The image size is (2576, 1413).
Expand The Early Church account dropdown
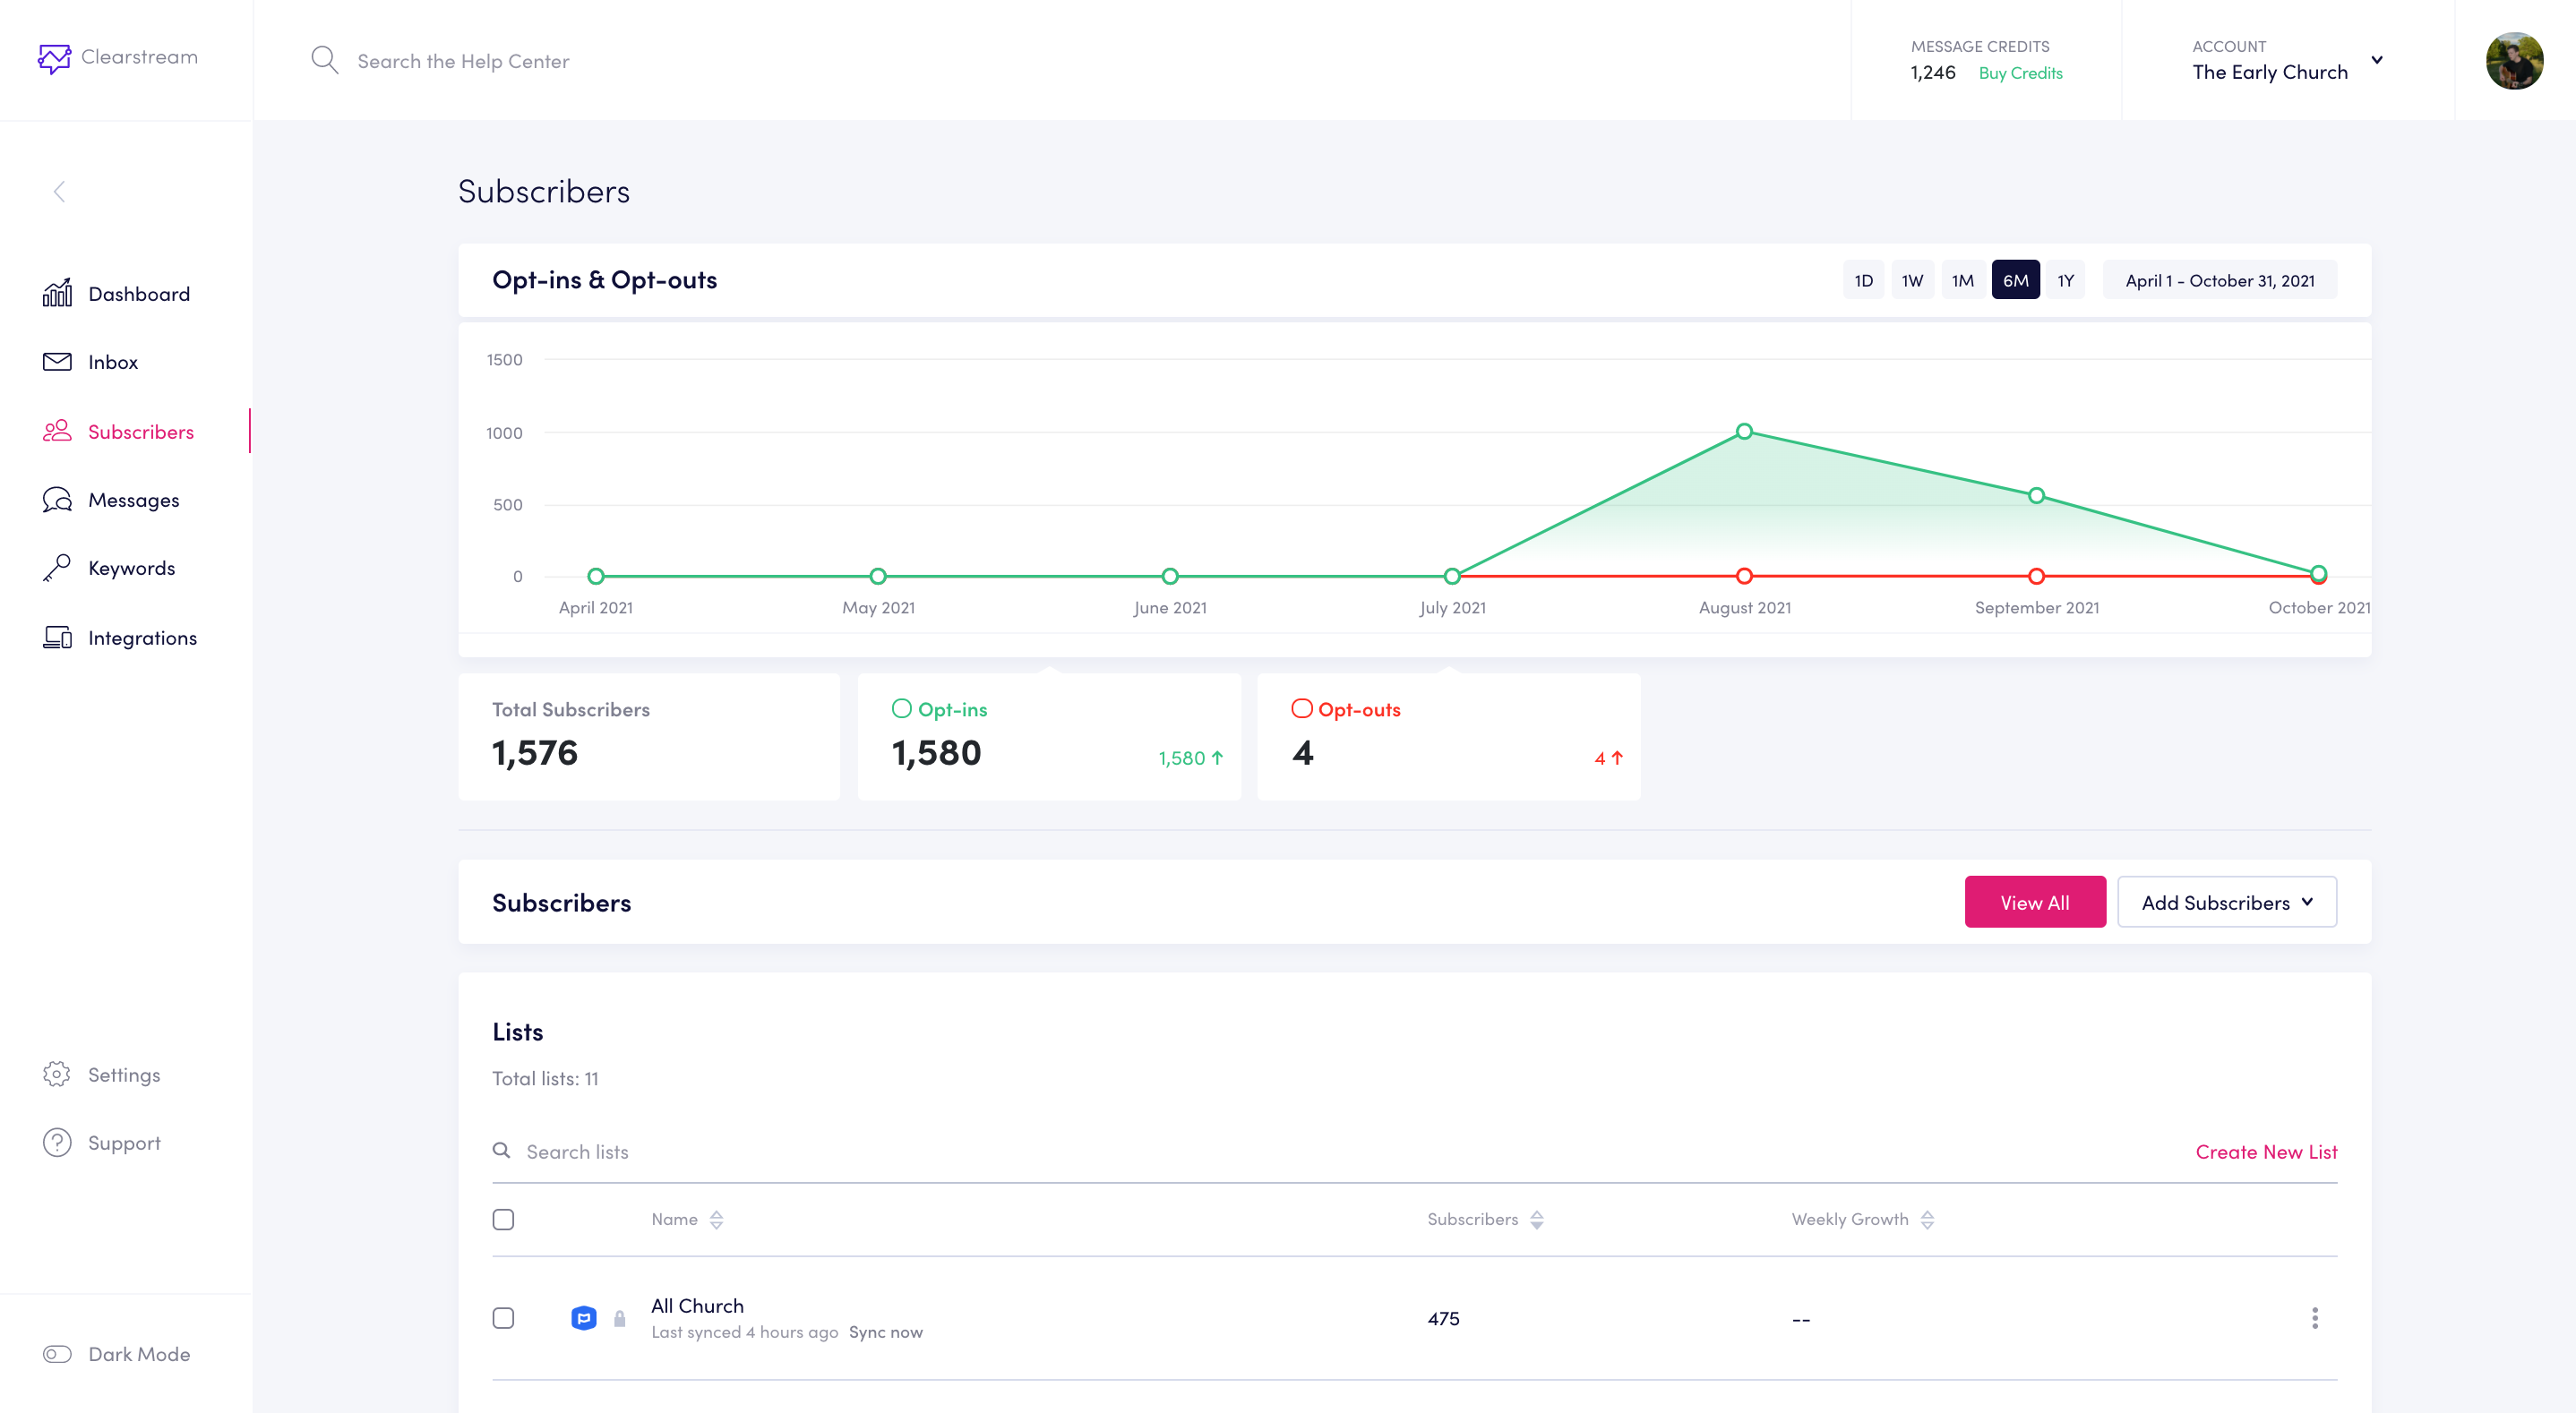point(2377,60)
